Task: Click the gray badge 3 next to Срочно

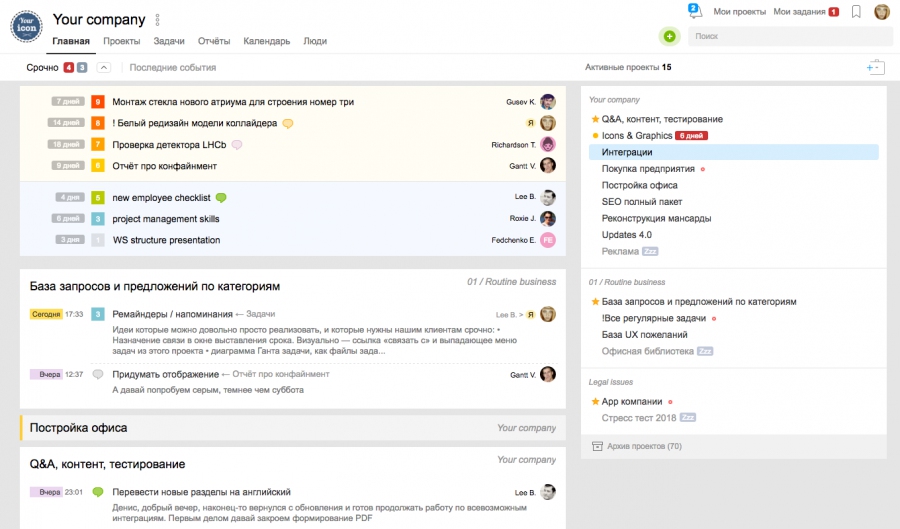Action: coord(82,68)
